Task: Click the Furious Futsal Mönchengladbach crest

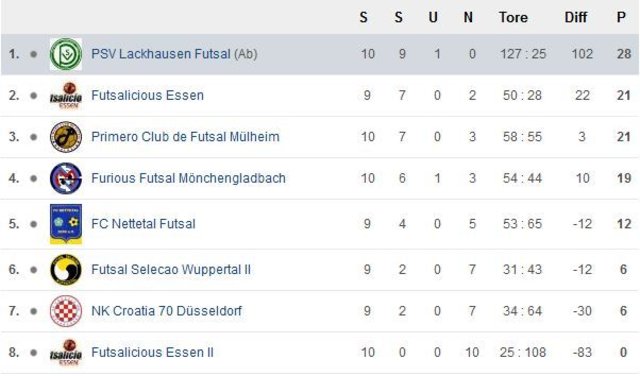Action: tap(66, 178)
